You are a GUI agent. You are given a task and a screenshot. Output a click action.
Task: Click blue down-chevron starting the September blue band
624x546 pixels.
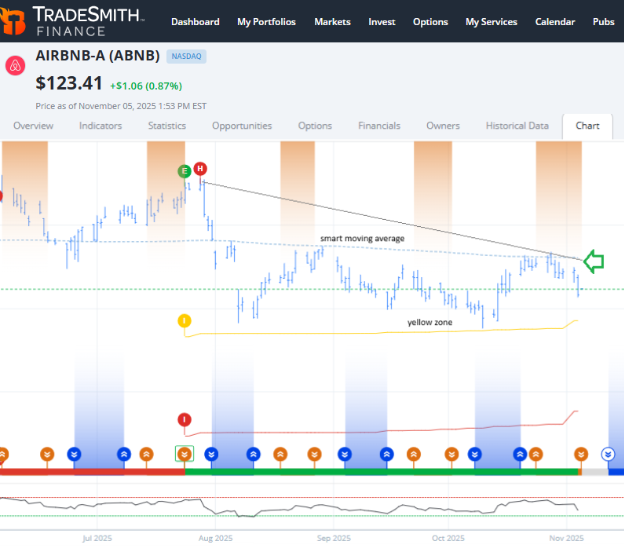[x=345, y=454]
